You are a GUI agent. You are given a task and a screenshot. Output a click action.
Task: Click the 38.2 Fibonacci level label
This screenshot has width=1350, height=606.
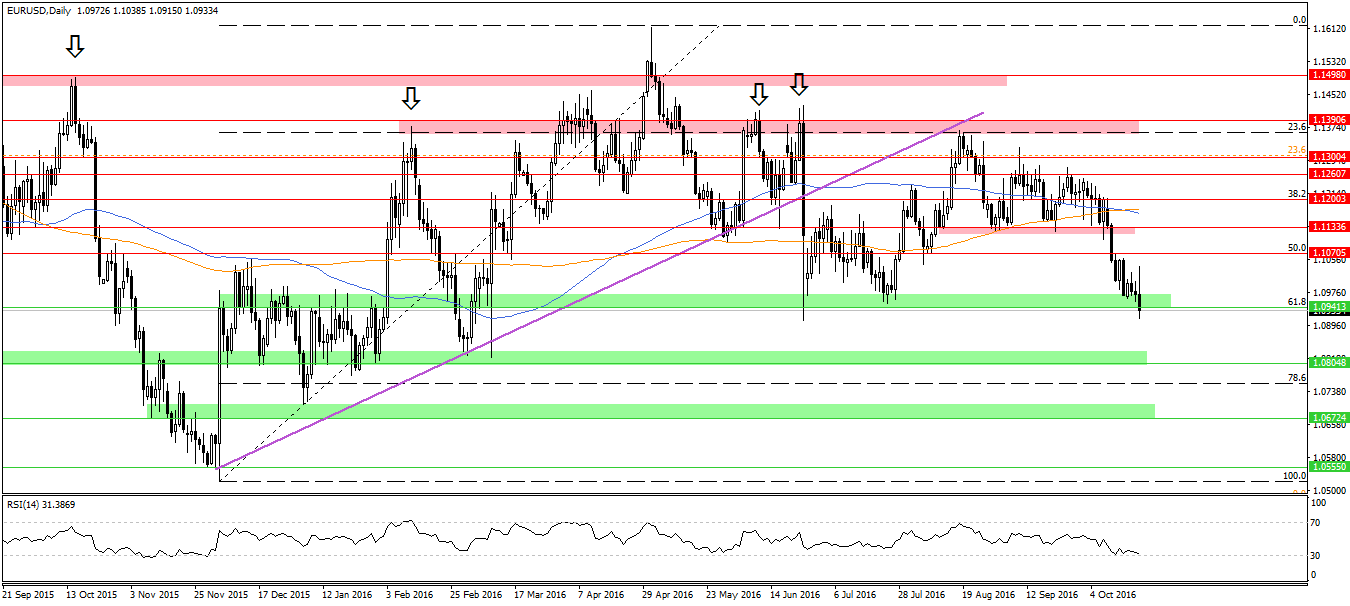[x=1296, y=193]
